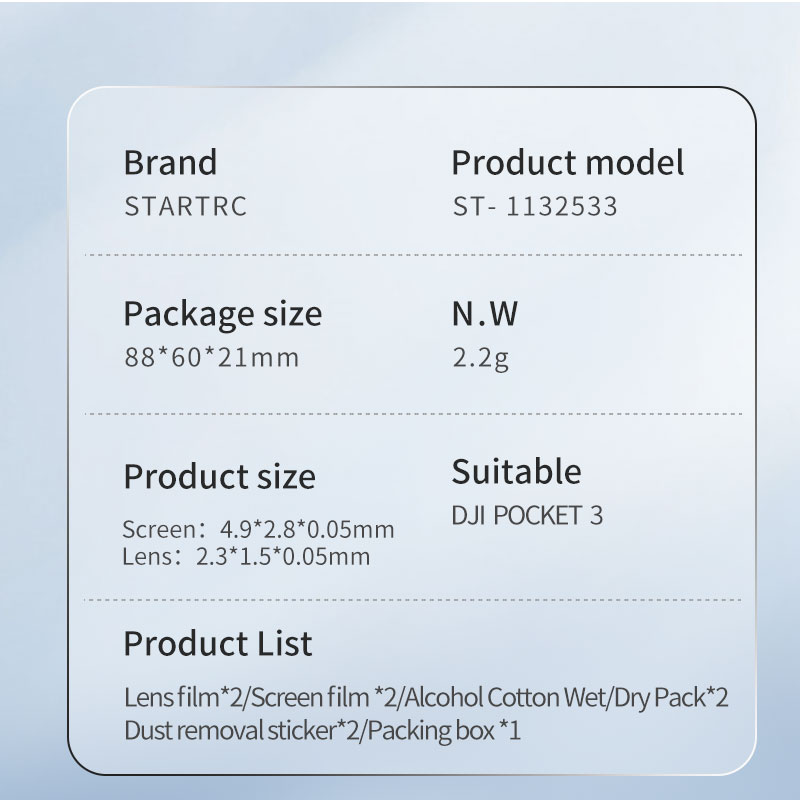Viewport: 800px width, 800px height.
Task: Click the Suitable heading
Action: pos(516,471)
